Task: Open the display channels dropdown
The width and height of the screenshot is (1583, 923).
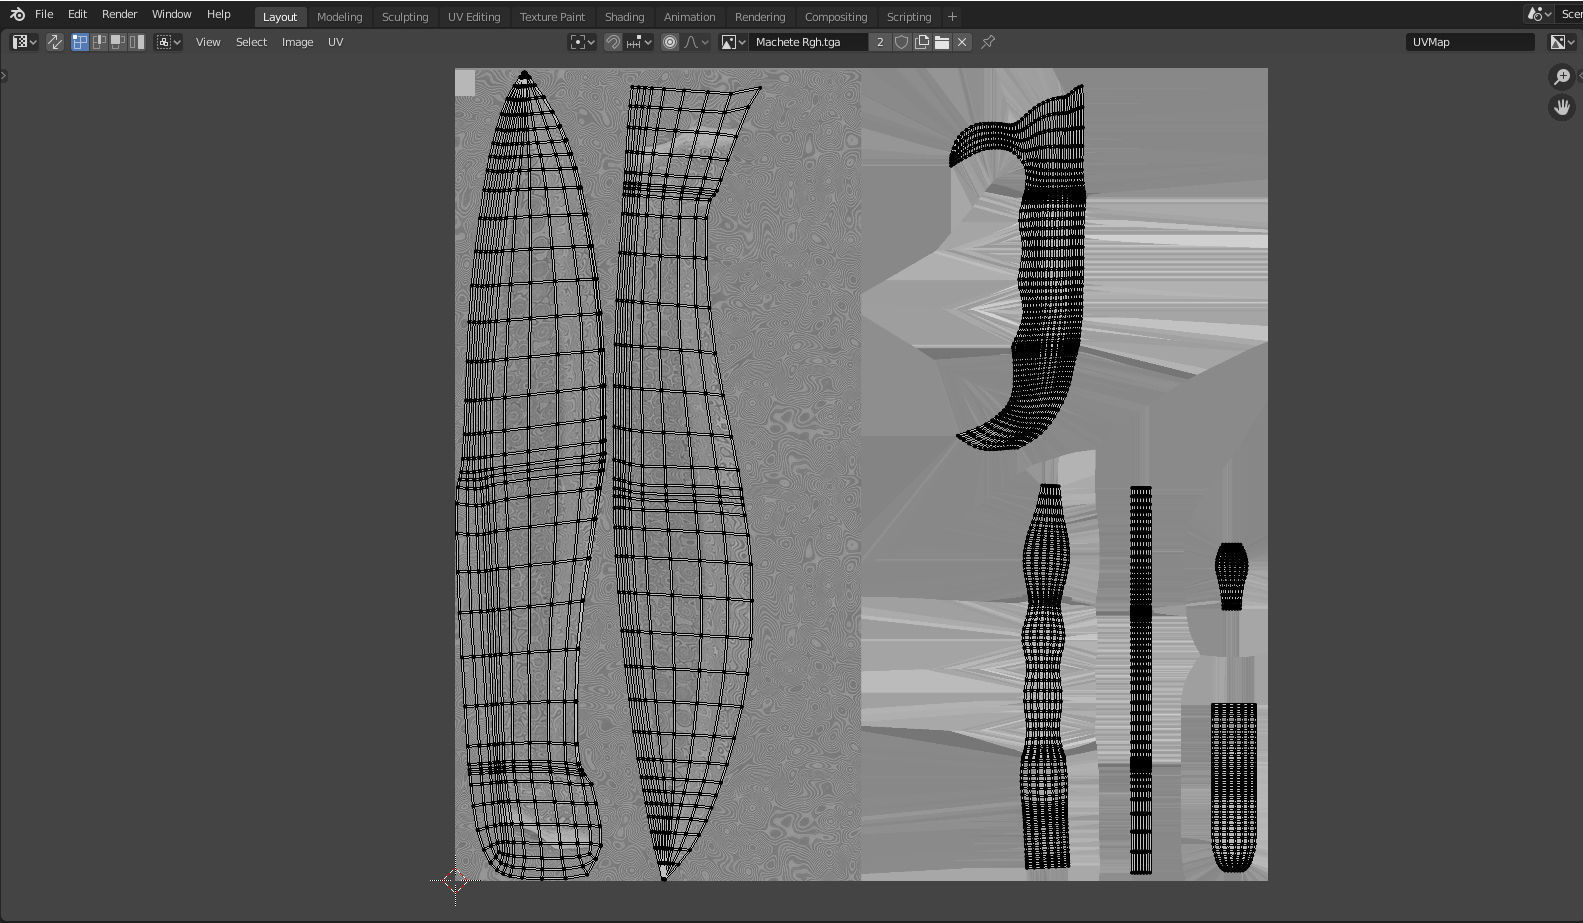Action: coord(1562,42)
